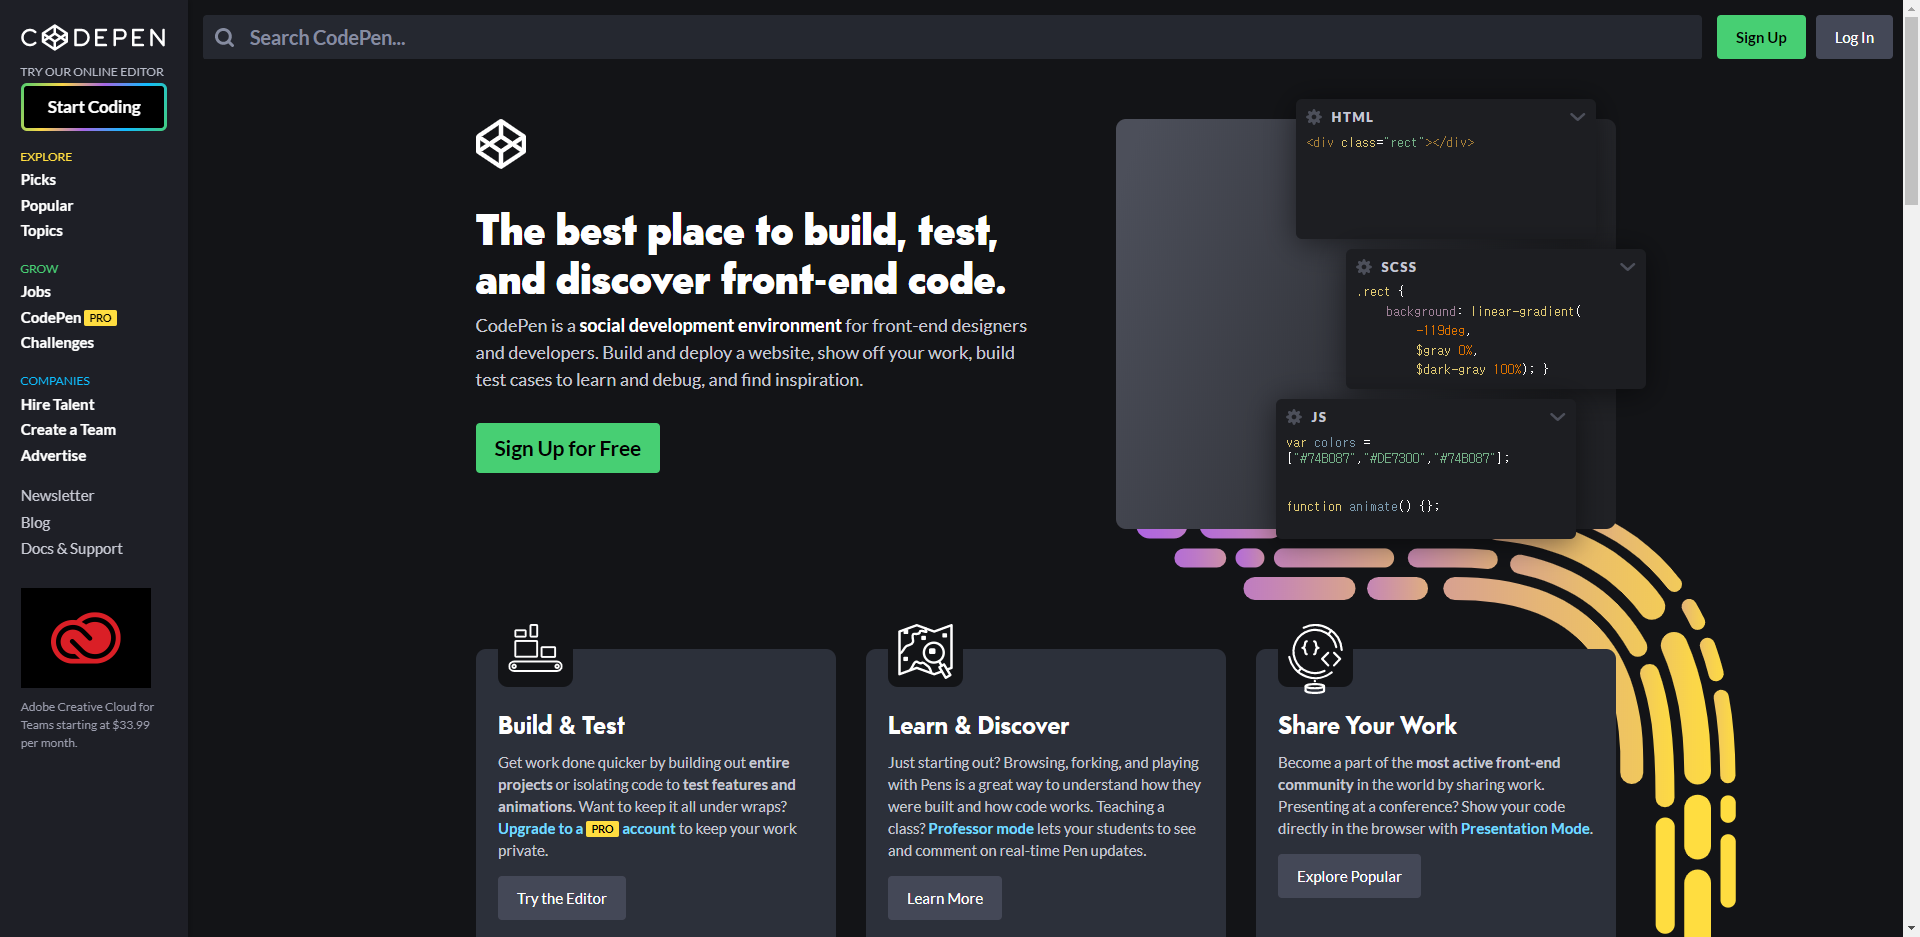
Task: Click the Log In button
Action: [x=1854, y=37]
